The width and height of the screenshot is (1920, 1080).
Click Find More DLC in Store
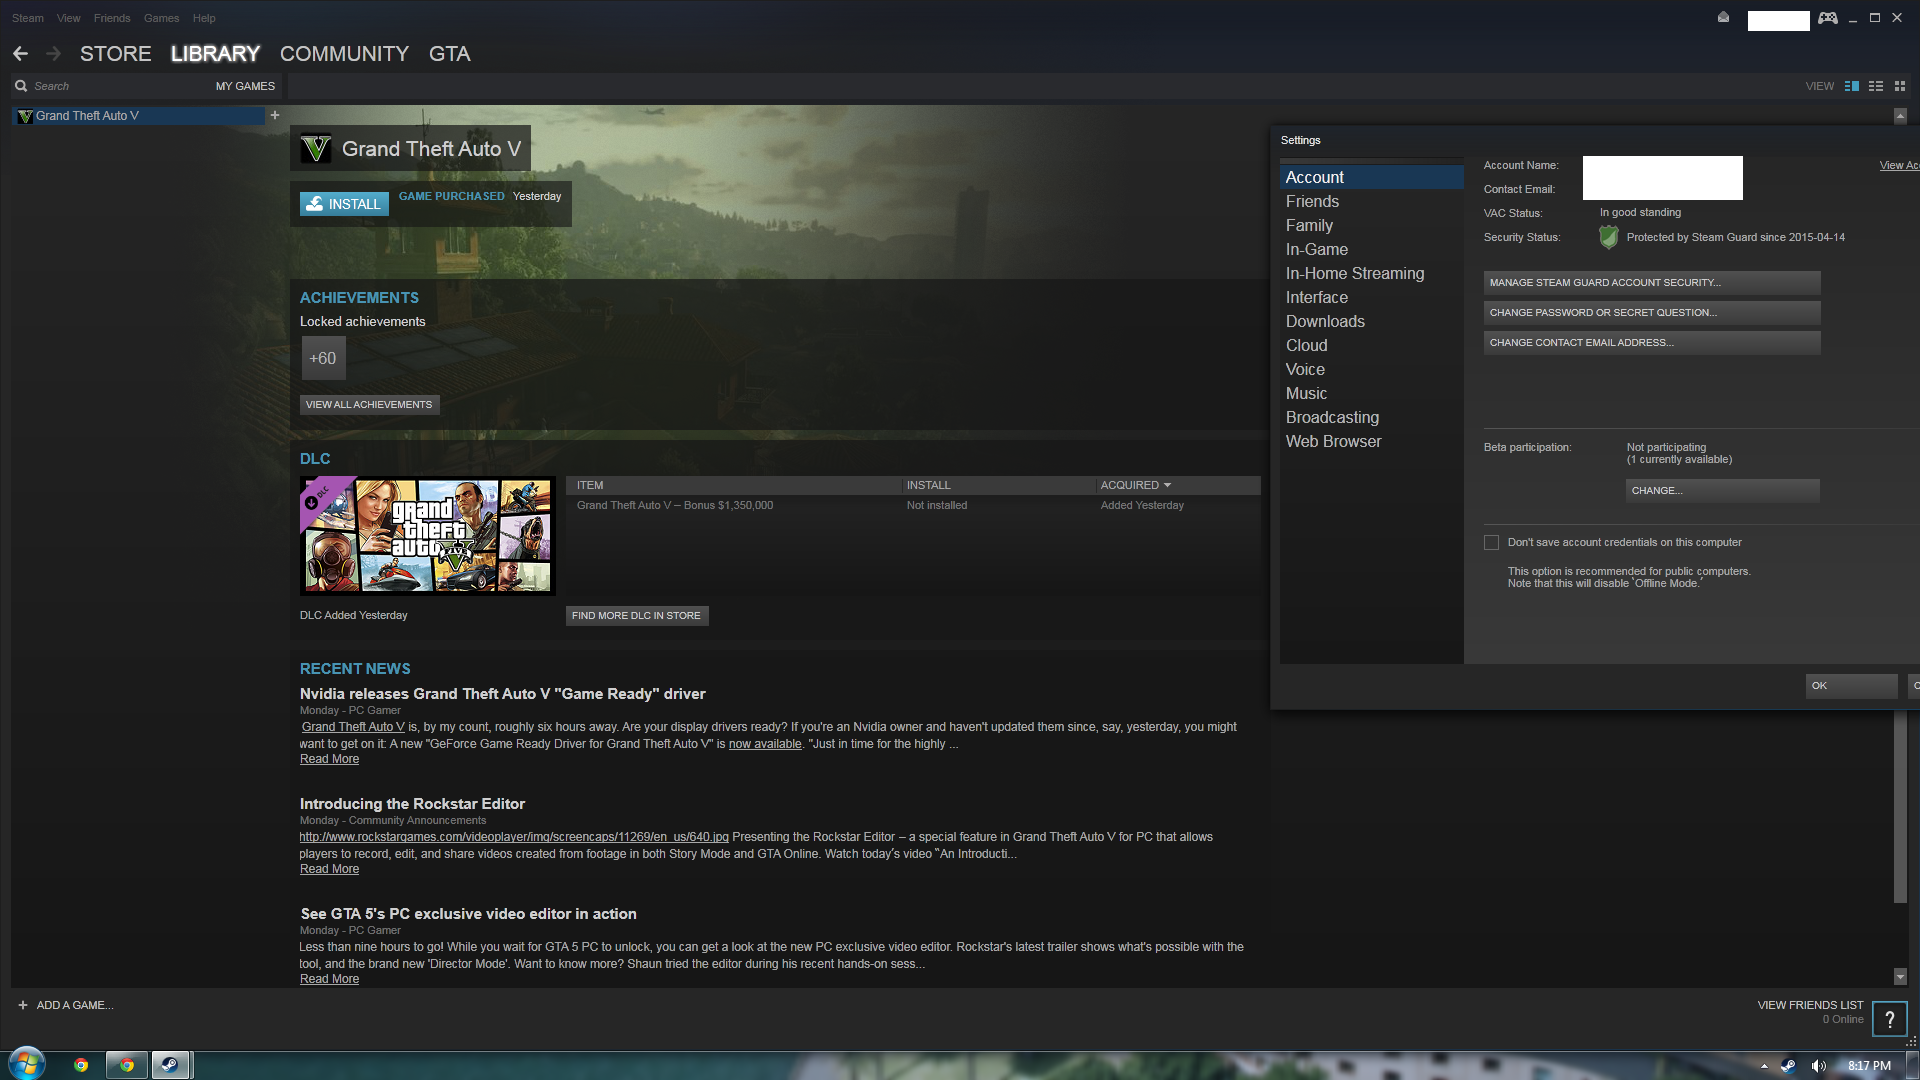[637, 616]
